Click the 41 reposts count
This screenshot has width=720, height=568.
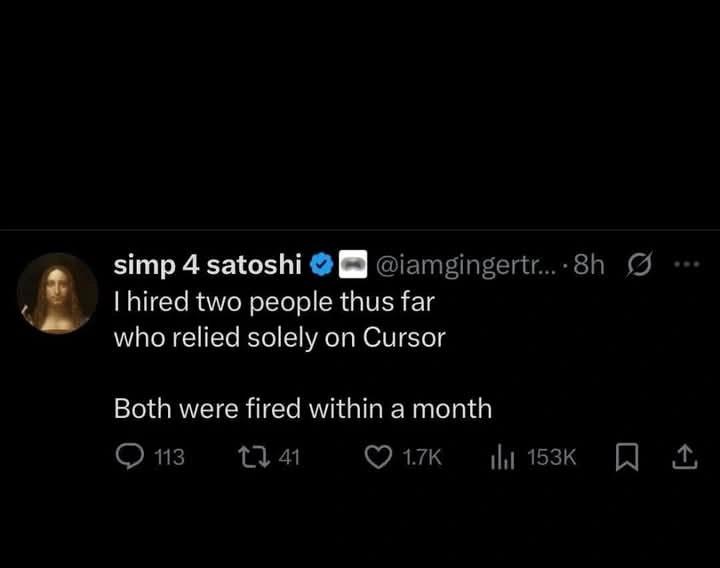click(x=289, y=457)
